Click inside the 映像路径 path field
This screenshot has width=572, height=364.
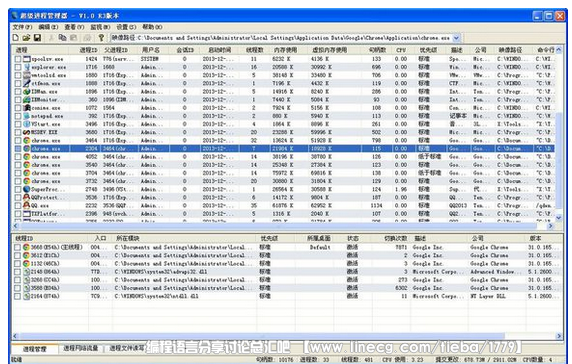coord(281,38)
